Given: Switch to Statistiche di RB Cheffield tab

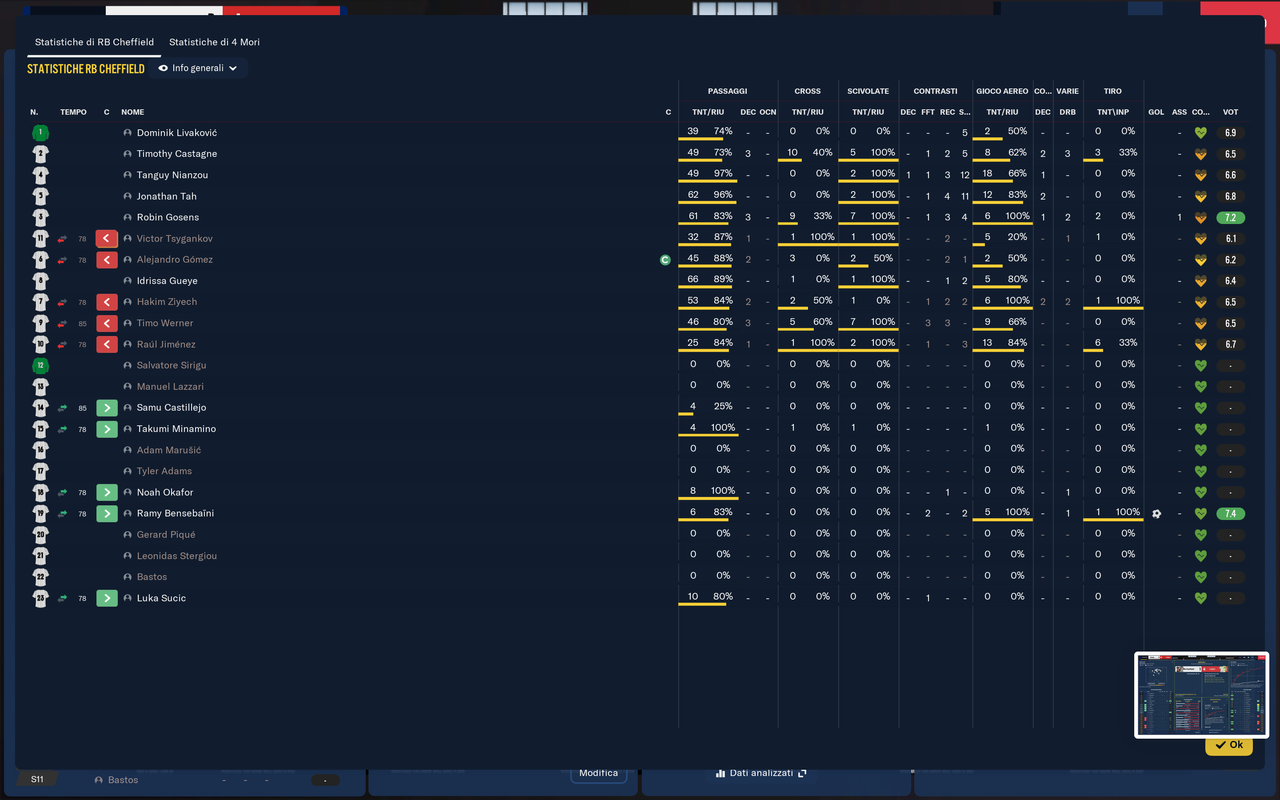Looking at the screenshot, I should click(x=94, y=42).
